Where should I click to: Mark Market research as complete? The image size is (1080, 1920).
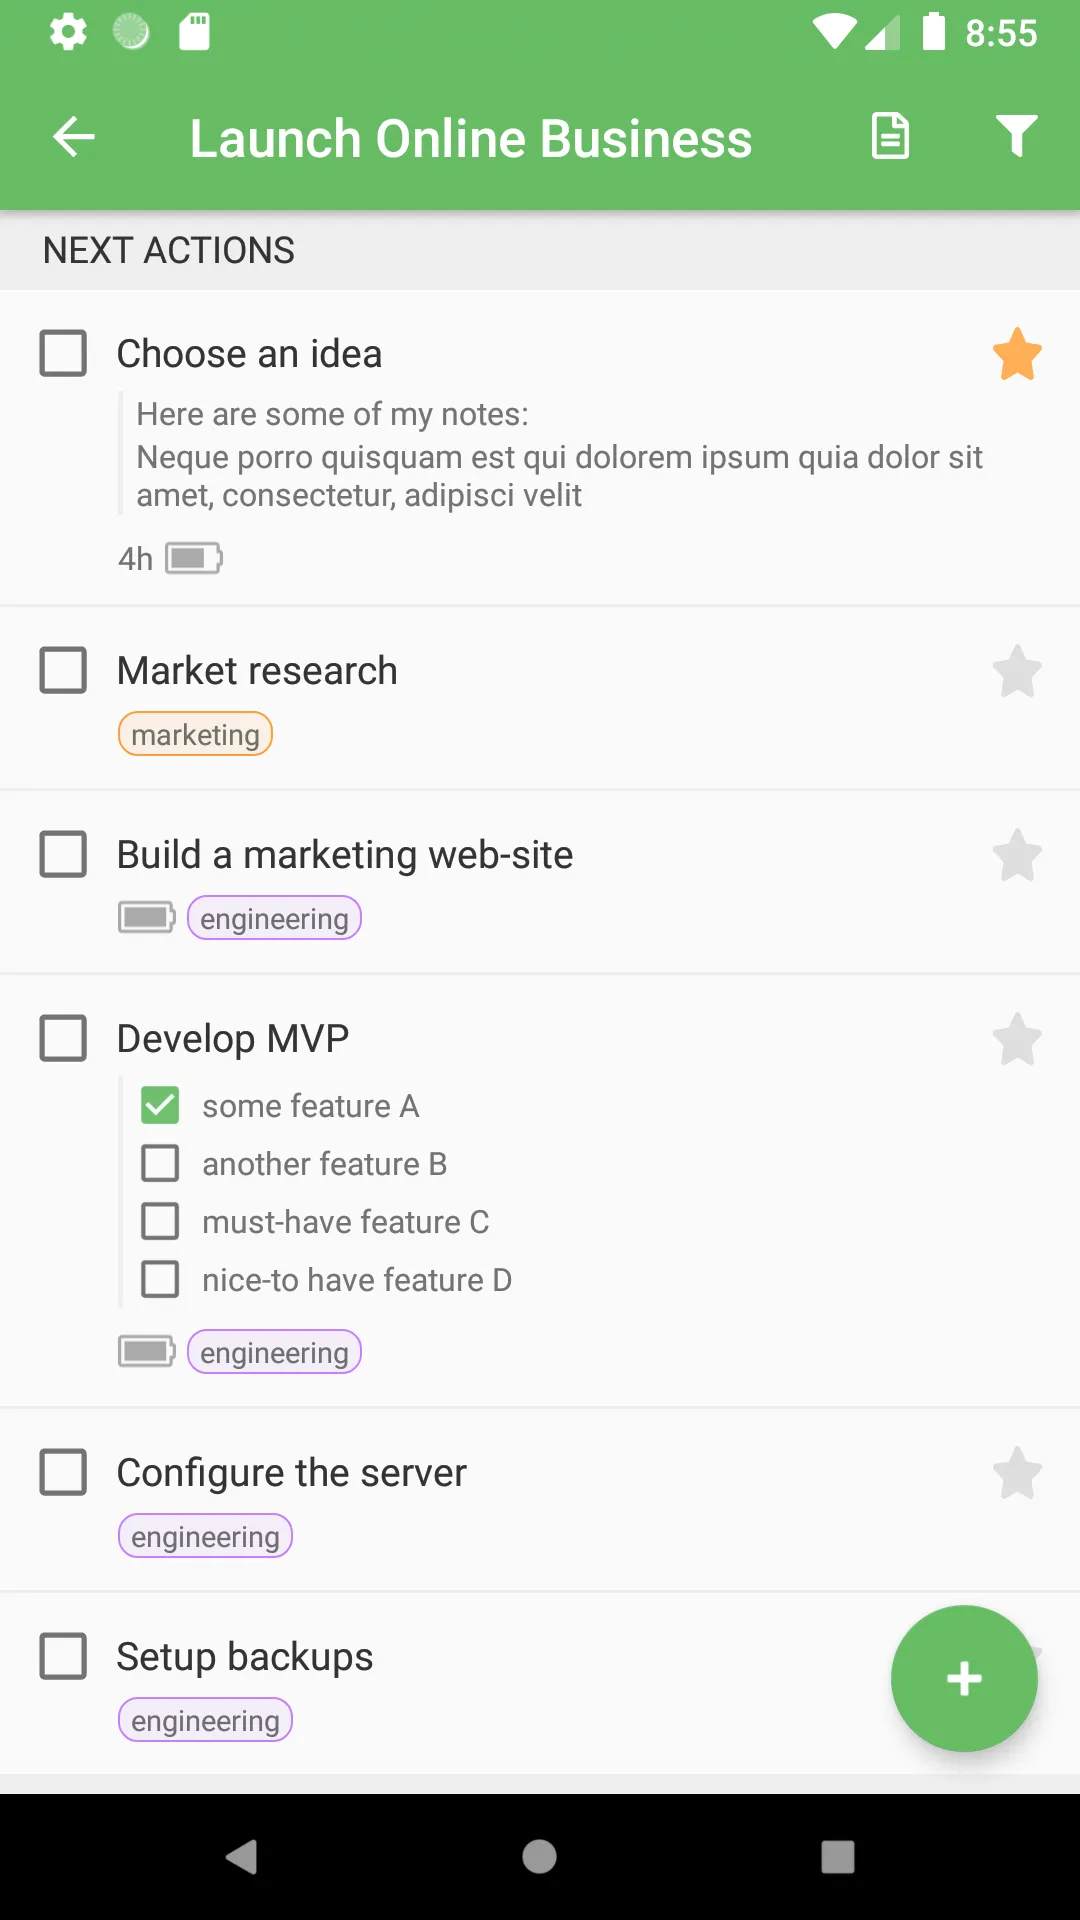pyautogui.click(x=63, y=671)
